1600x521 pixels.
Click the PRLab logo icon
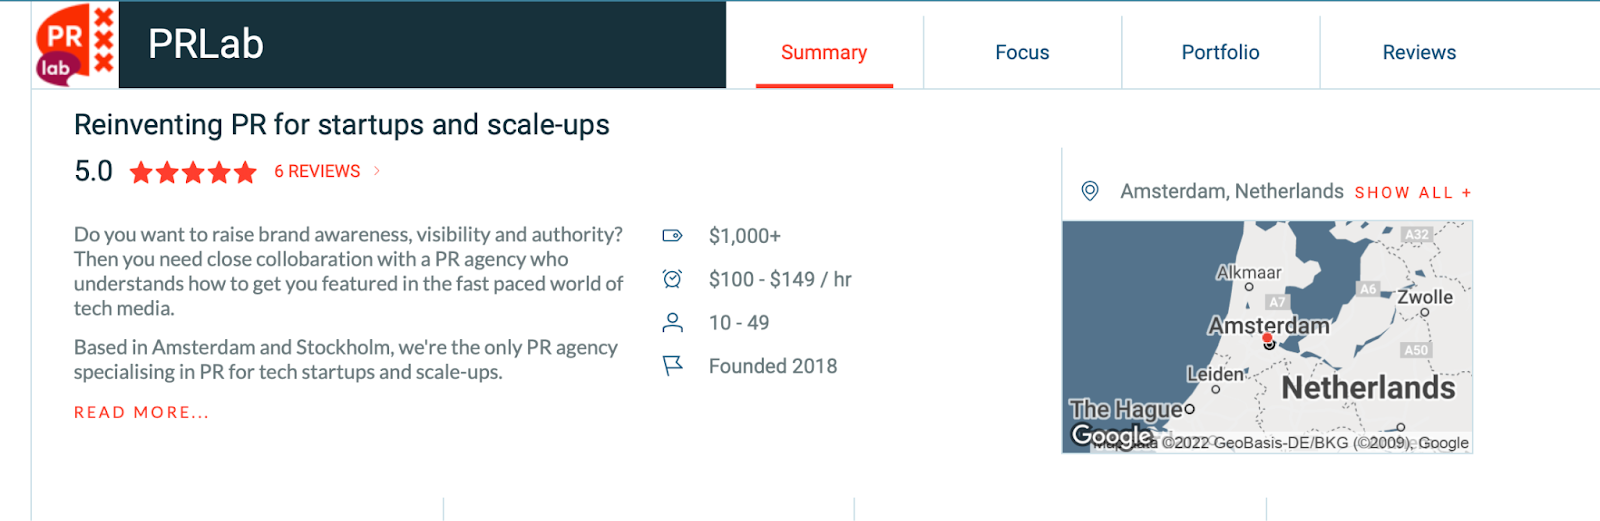click(x=75, y=45)
